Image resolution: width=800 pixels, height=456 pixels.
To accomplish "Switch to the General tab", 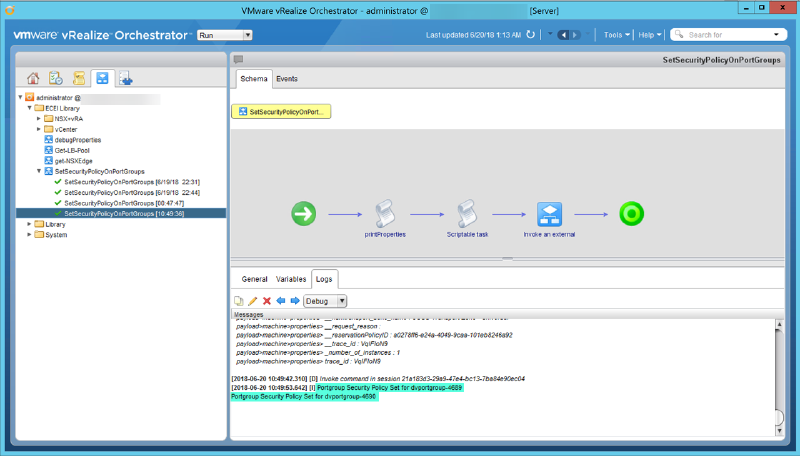I will (x=255, y=280).
